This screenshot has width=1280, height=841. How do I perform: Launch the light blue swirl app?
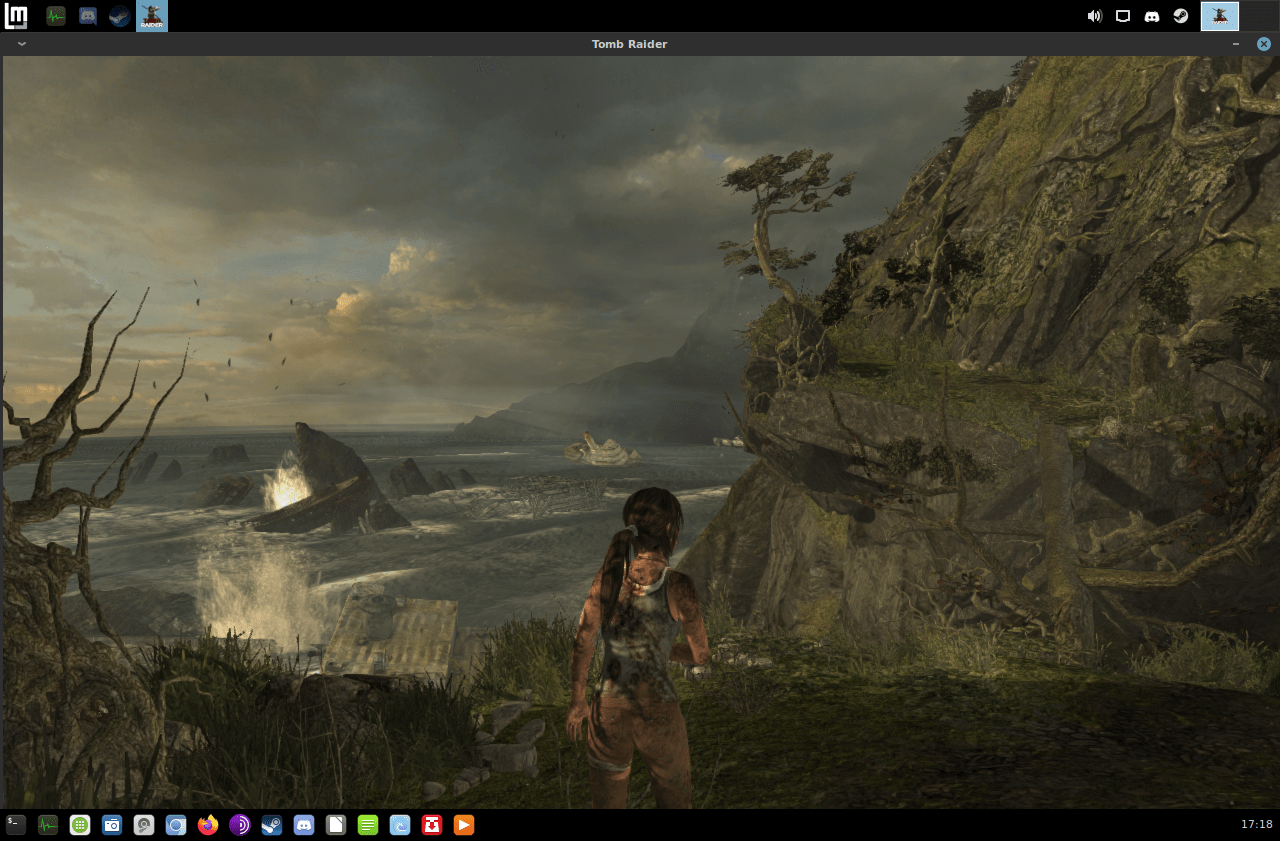click(400, 825)
